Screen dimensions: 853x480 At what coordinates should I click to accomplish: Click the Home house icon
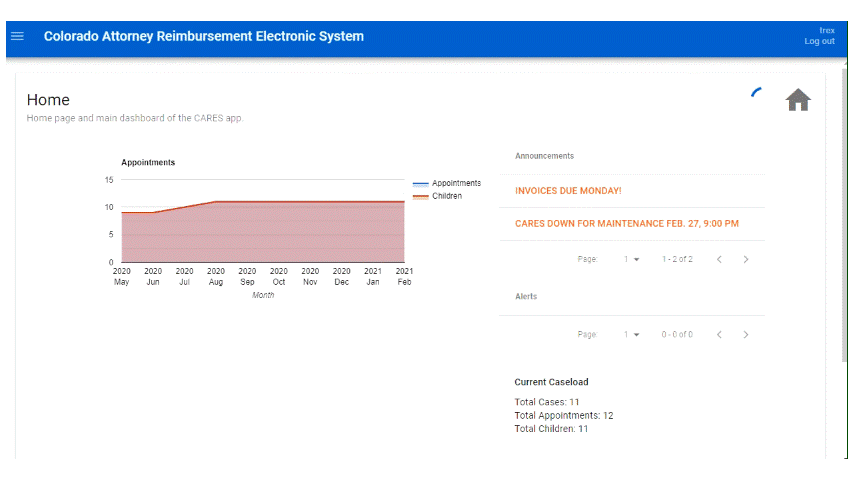pyautogui.click(x=798, y=100)
